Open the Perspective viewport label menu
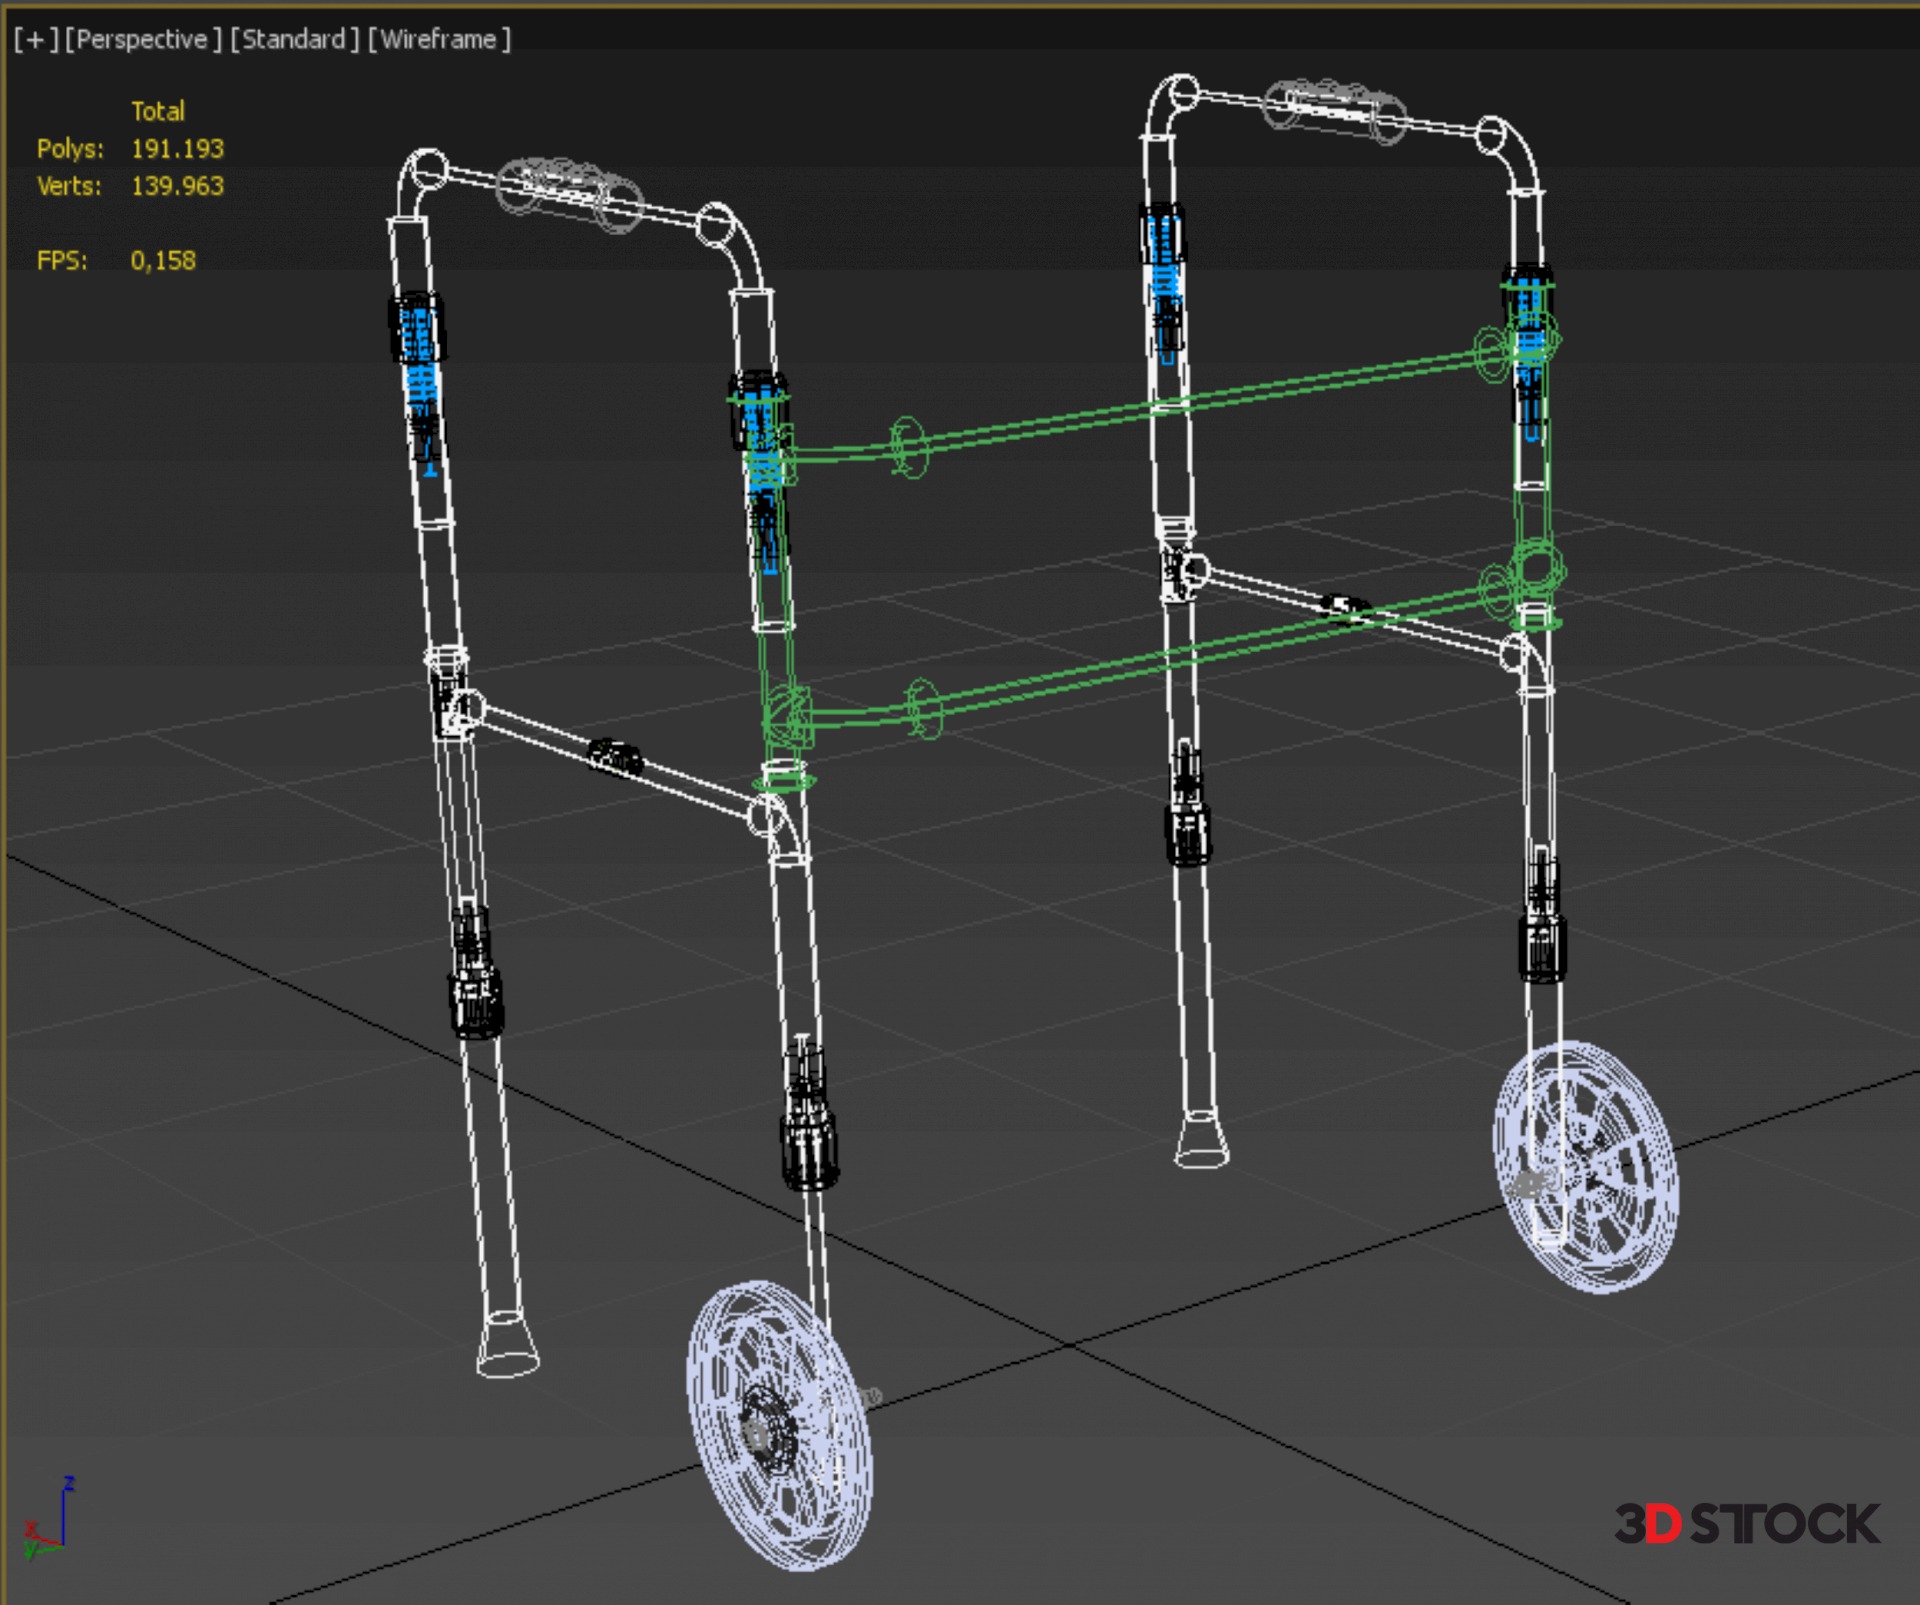The width and height of the screenshot is (1920, 1605). (142, 39)
